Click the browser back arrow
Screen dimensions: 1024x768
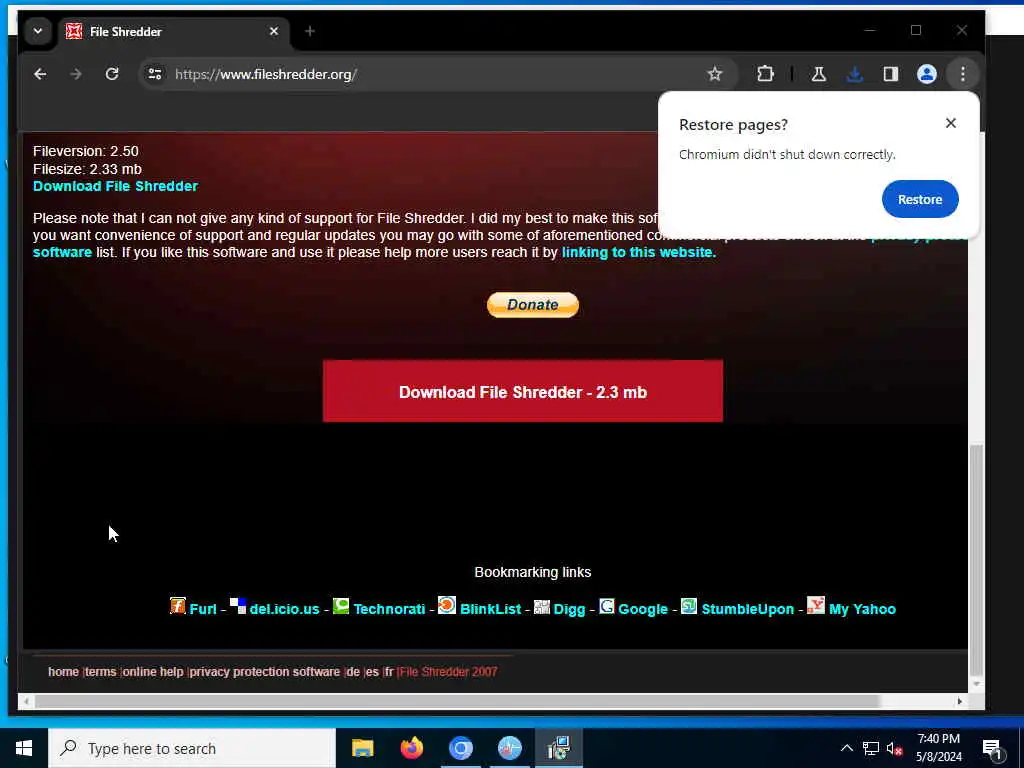pos(40,74)
